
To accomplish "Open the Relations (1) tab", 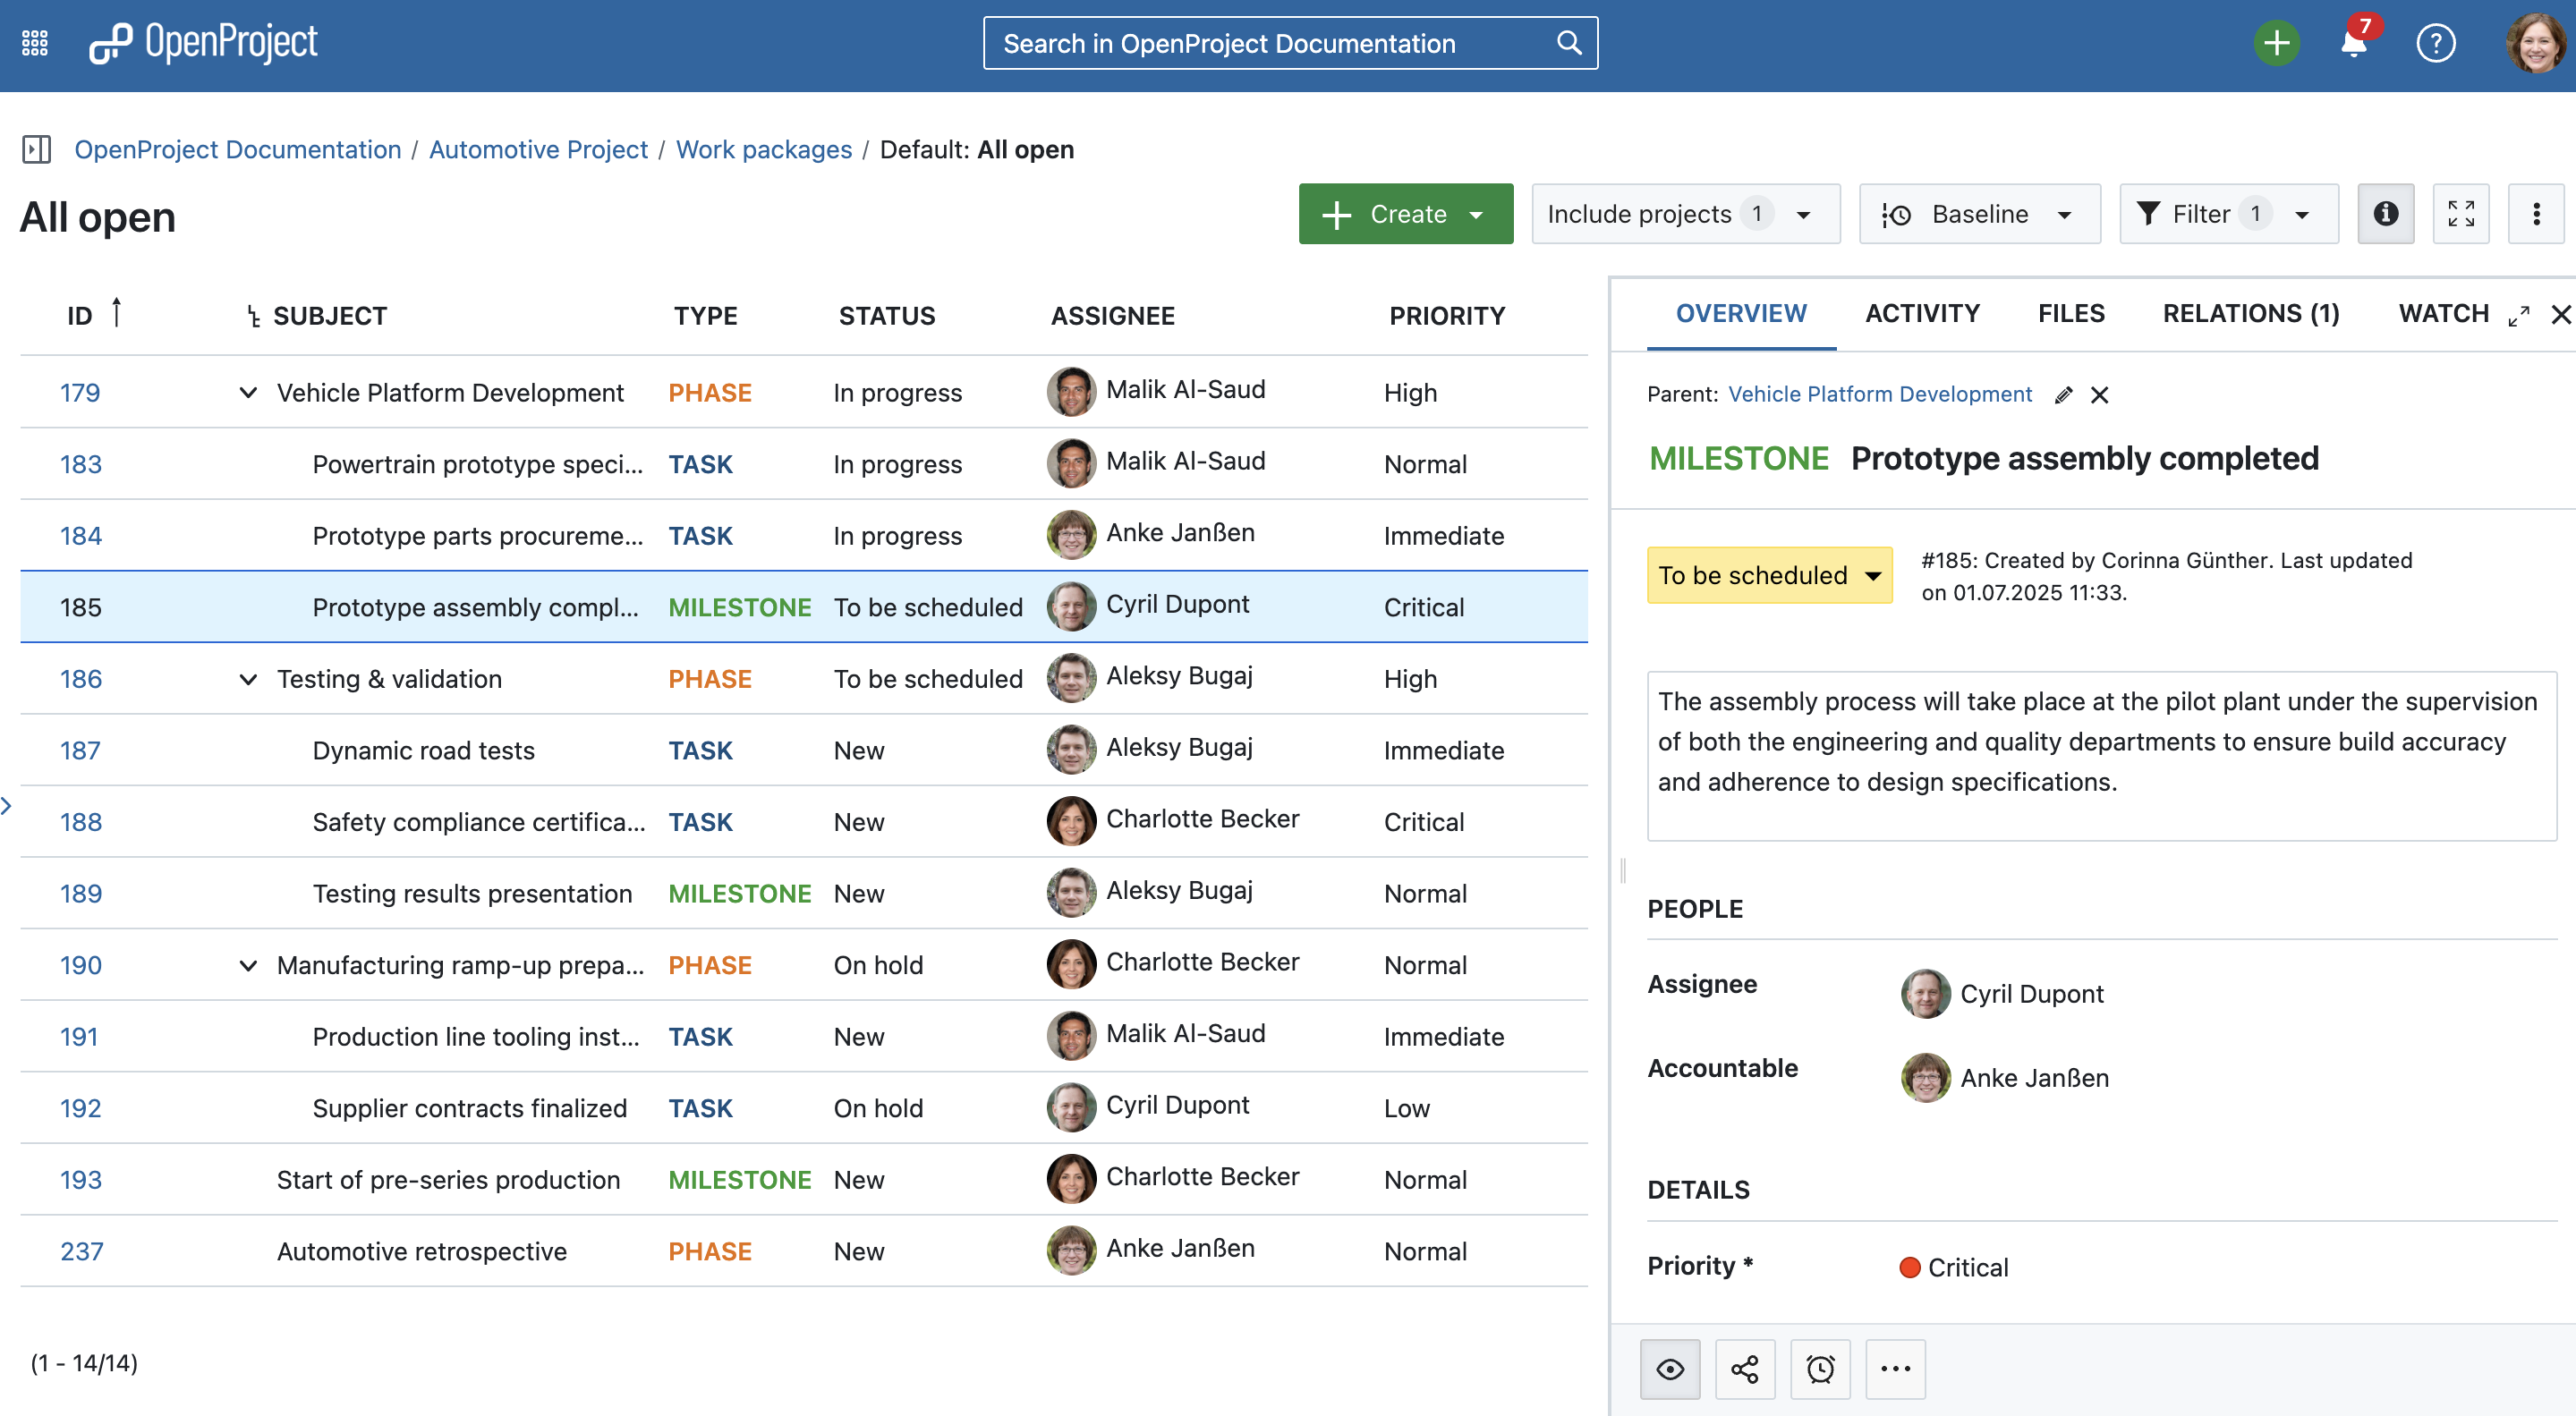I will point(2250,314).
